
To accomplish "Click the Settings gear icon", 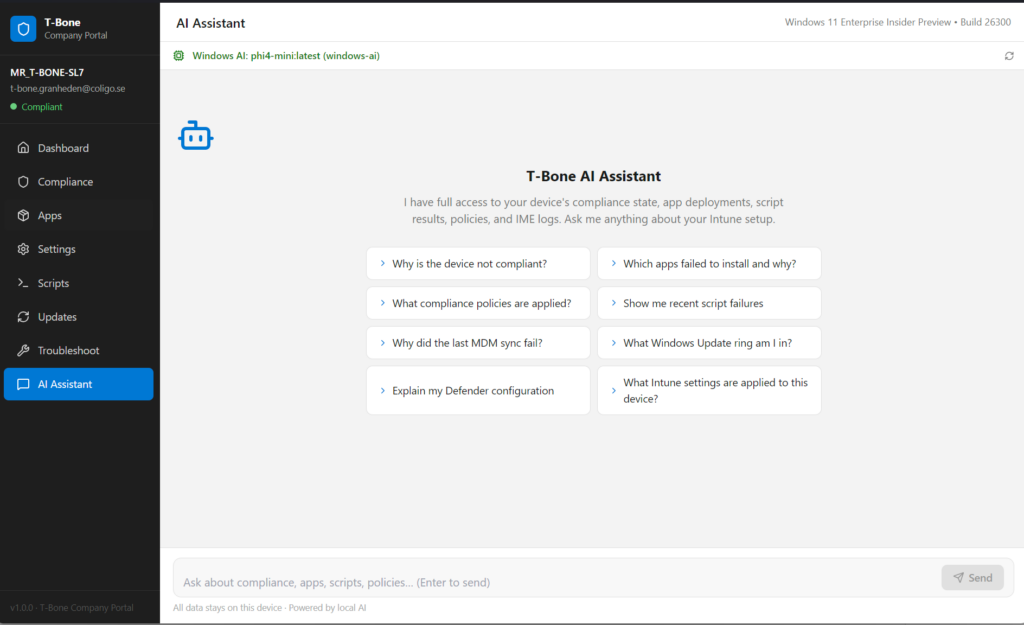I will pos(24,249).
